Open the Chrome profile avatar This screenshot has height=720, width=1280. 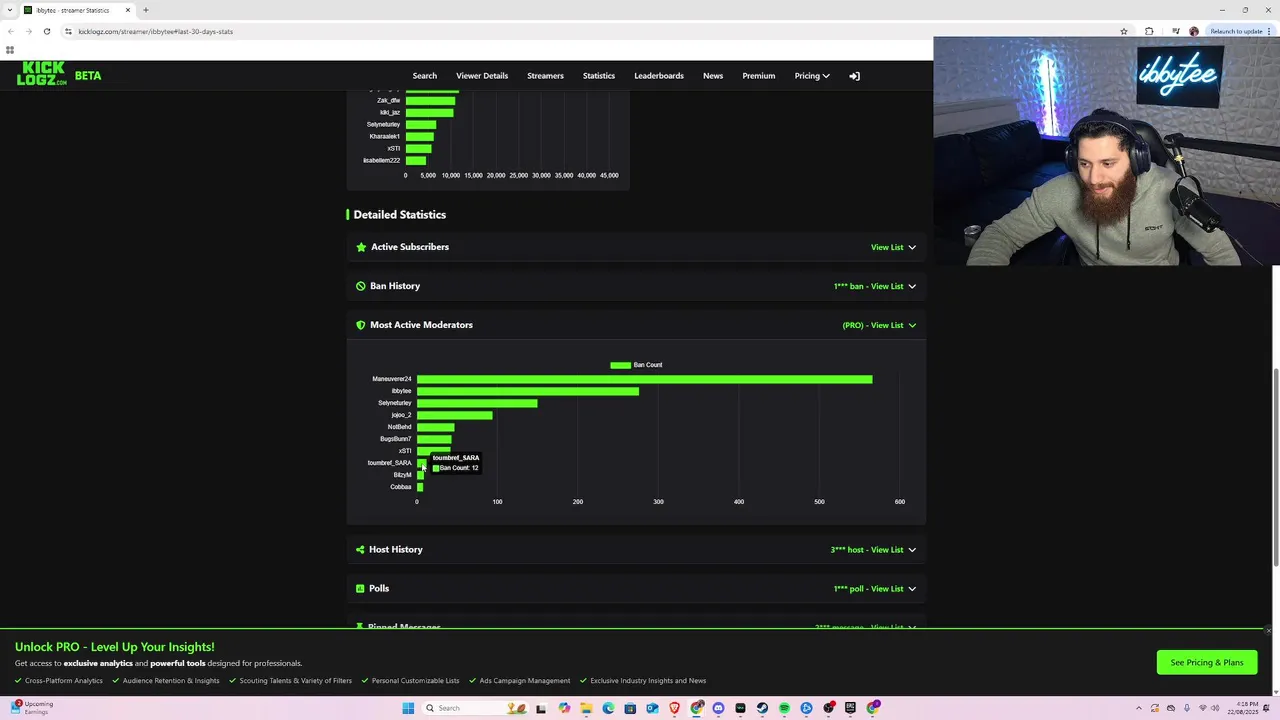1194,31
